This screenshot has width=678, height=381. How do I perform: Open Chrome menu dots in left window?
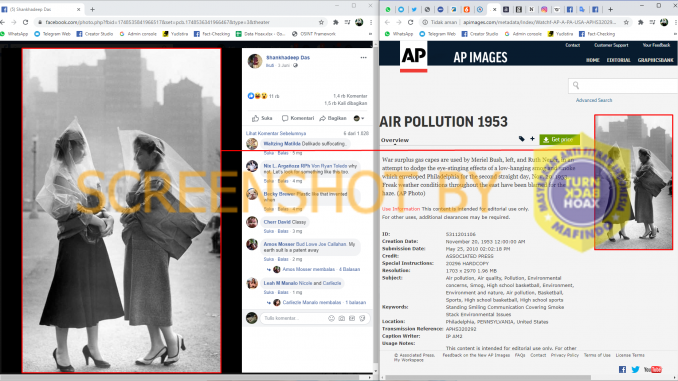coord(371,22)
